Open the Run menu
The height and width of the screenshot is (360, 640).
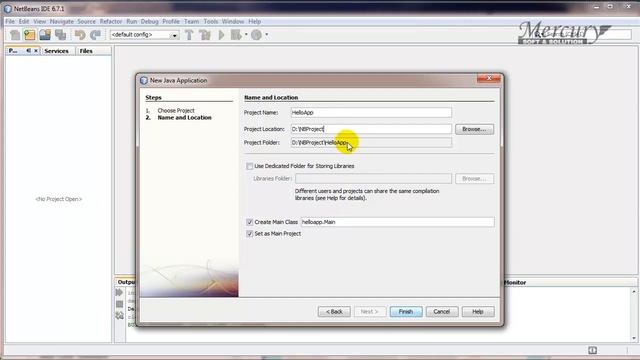tap(131, 21)
